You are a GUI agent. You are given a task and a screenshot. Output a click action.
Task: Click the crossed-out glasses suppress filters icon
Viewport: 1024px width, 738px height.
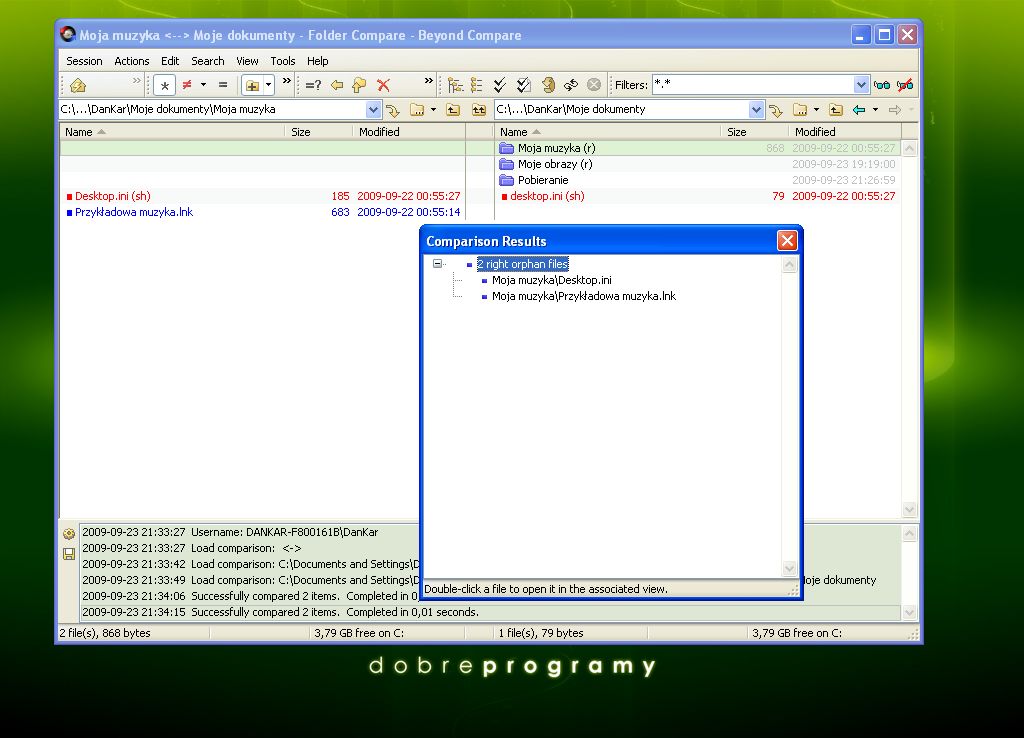[x=905, y=85]
